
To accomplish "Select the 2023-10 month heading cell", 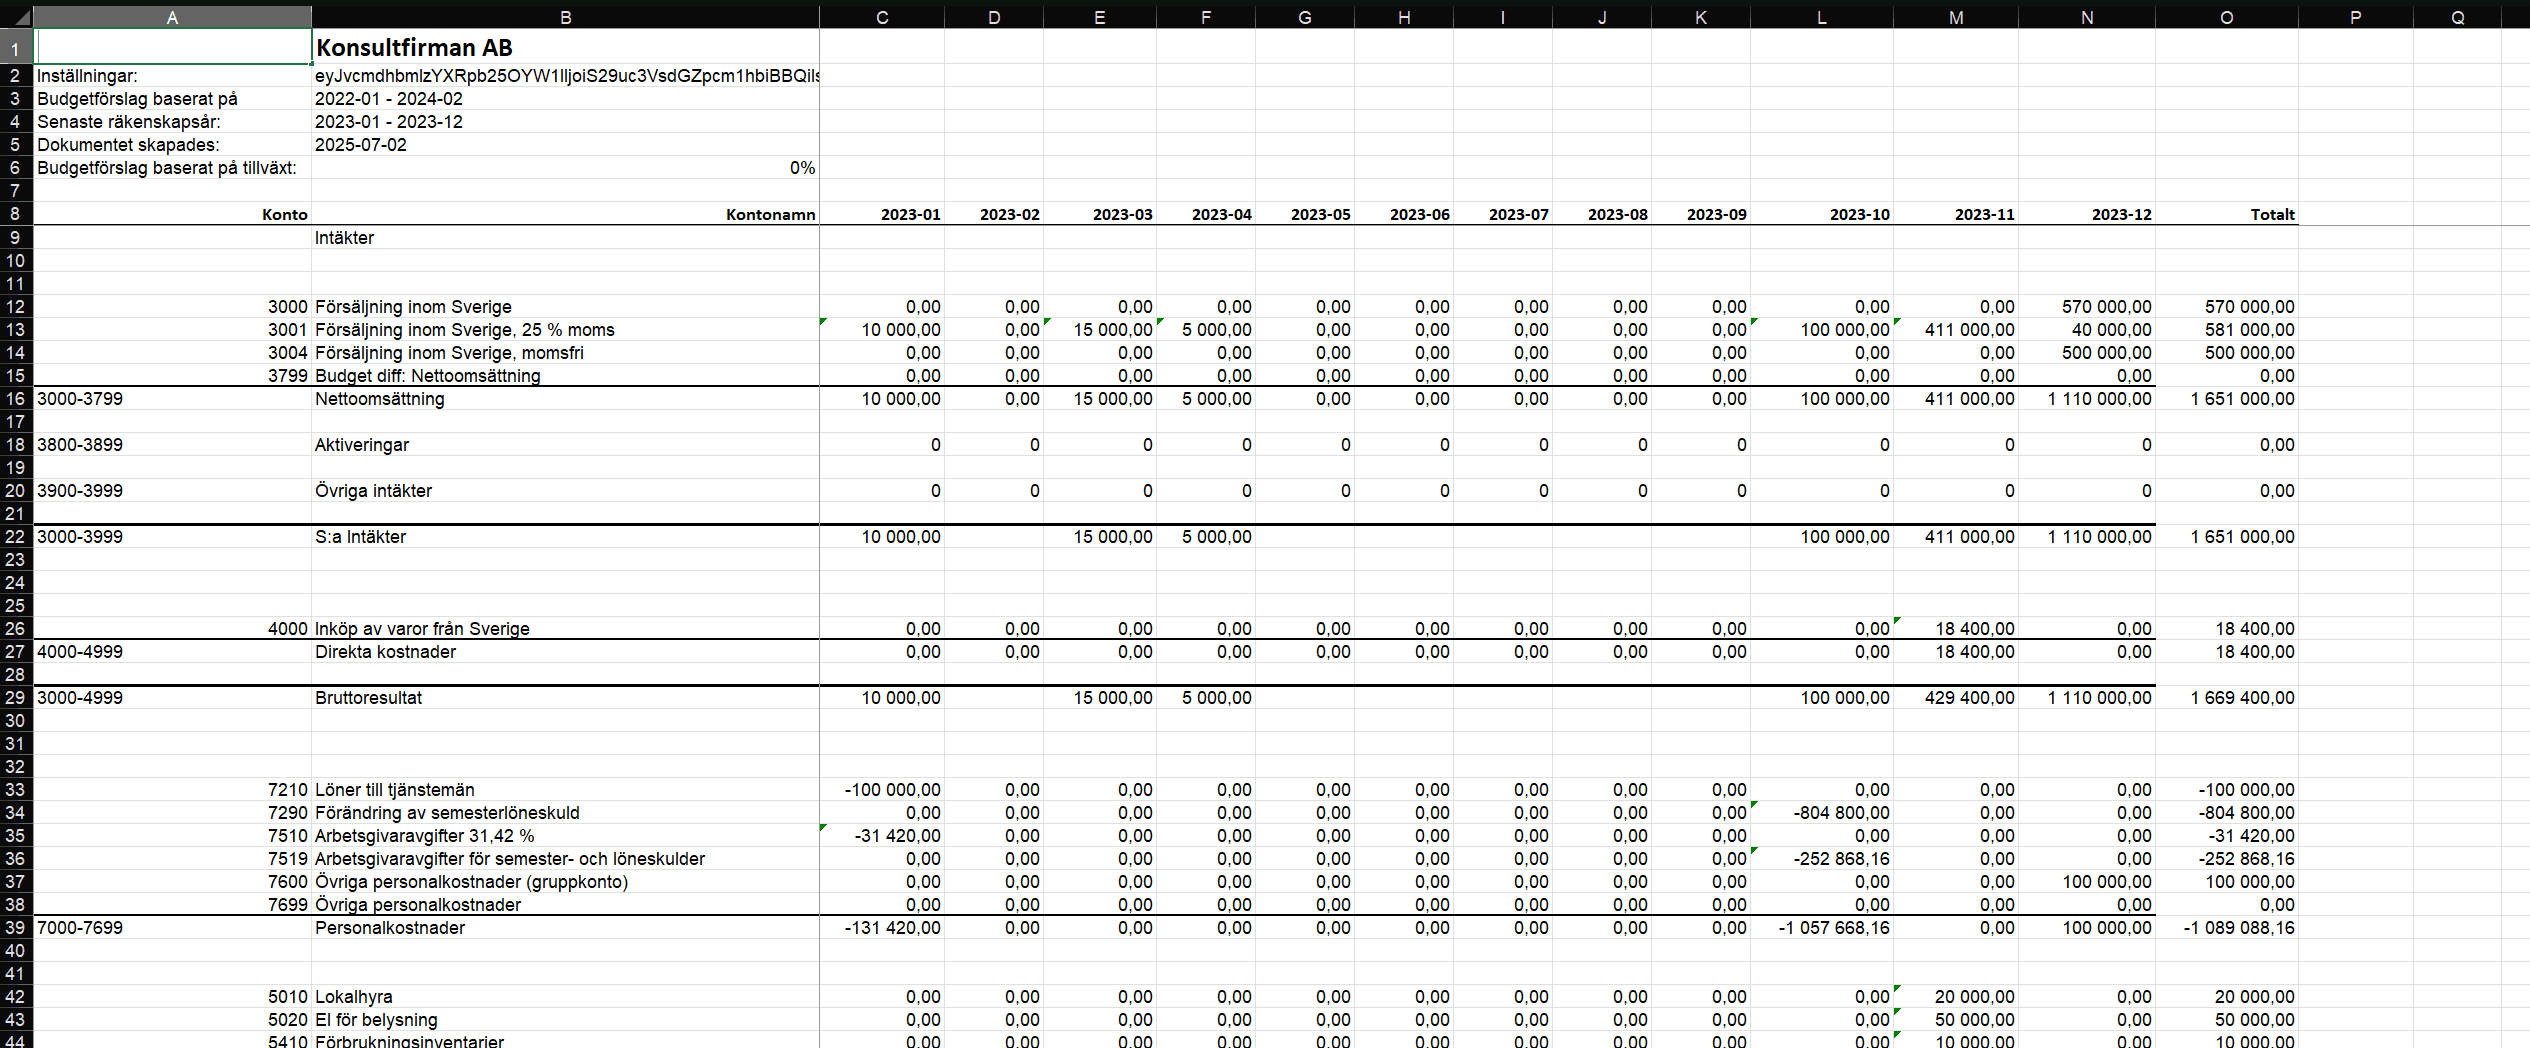I will 1822,214.
